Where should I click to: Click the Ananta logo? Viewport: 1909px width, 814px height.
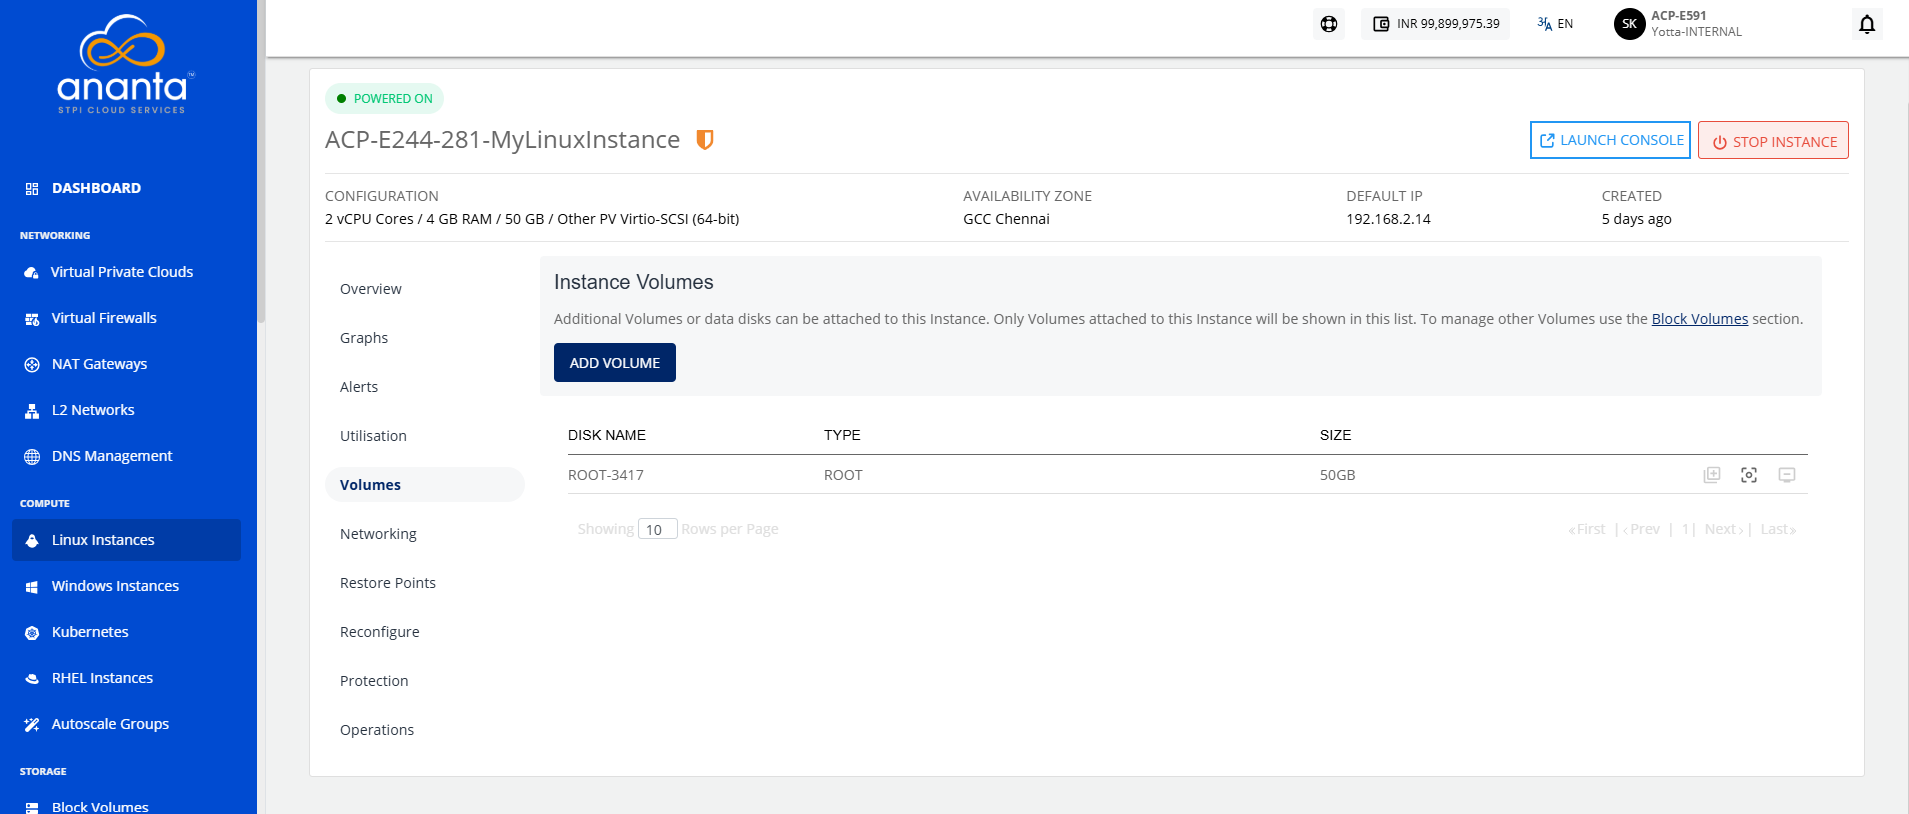(x=125, y=65)
